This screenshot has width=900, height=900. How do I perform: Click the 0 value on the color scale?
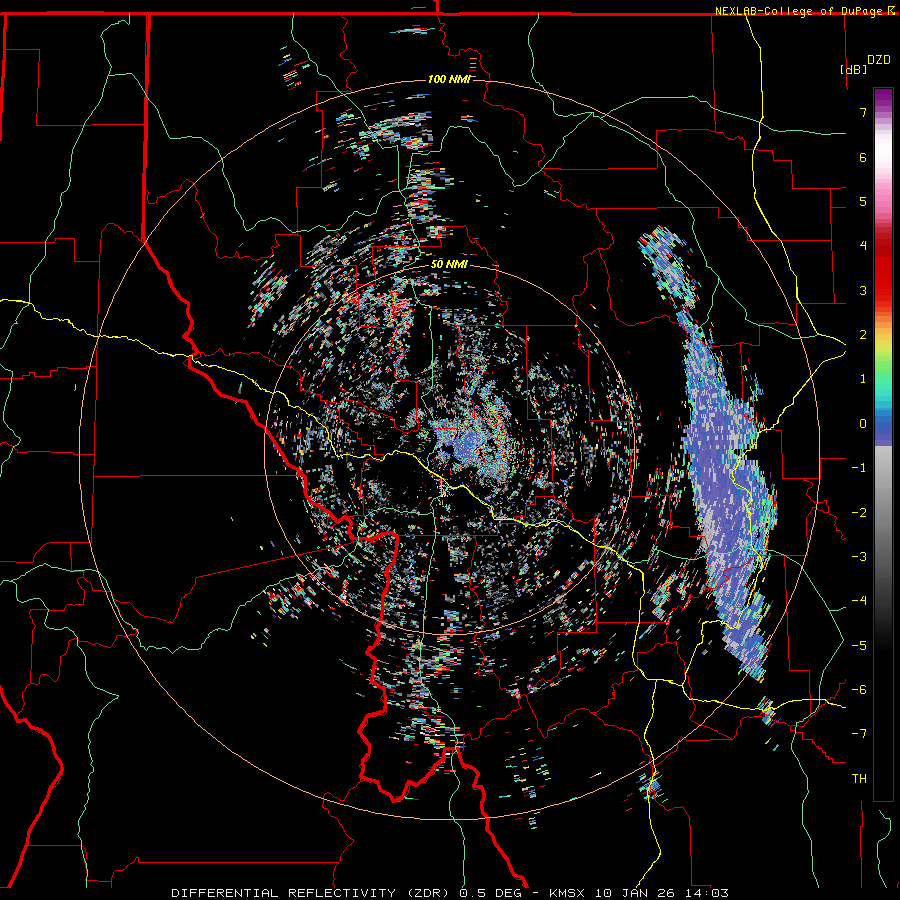[863, 424]
